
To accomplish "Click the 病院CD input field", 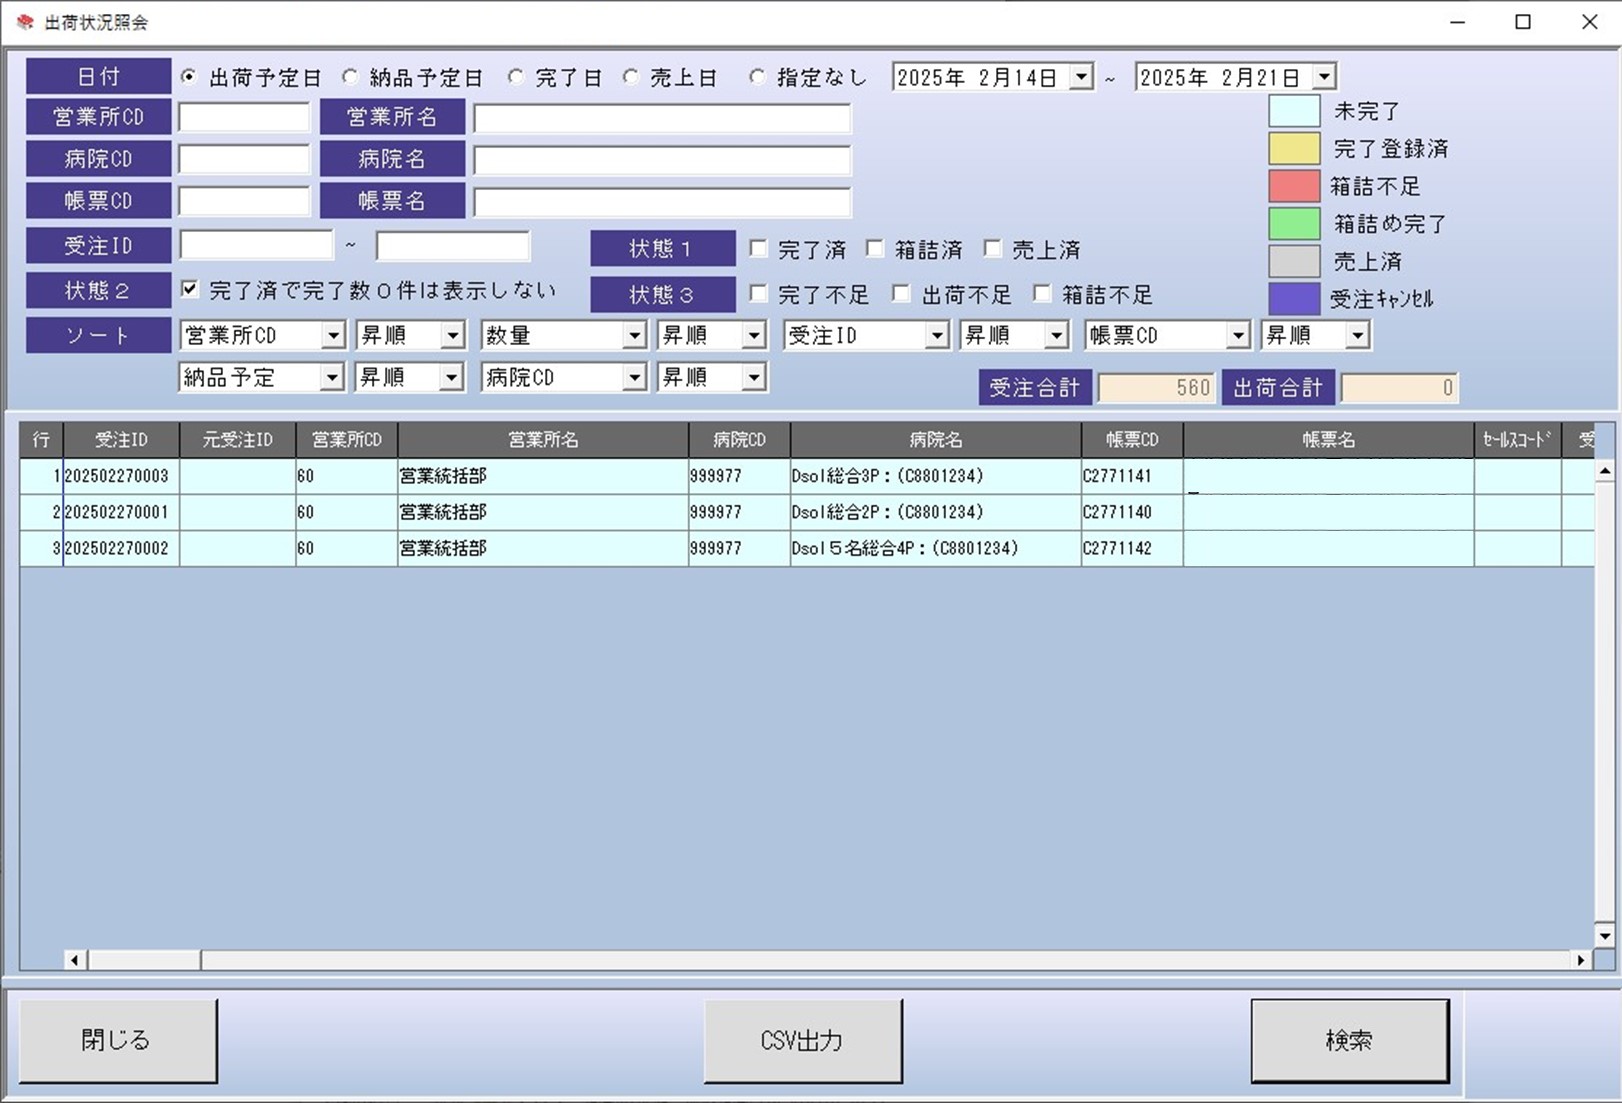I will [x=243, y=158].
